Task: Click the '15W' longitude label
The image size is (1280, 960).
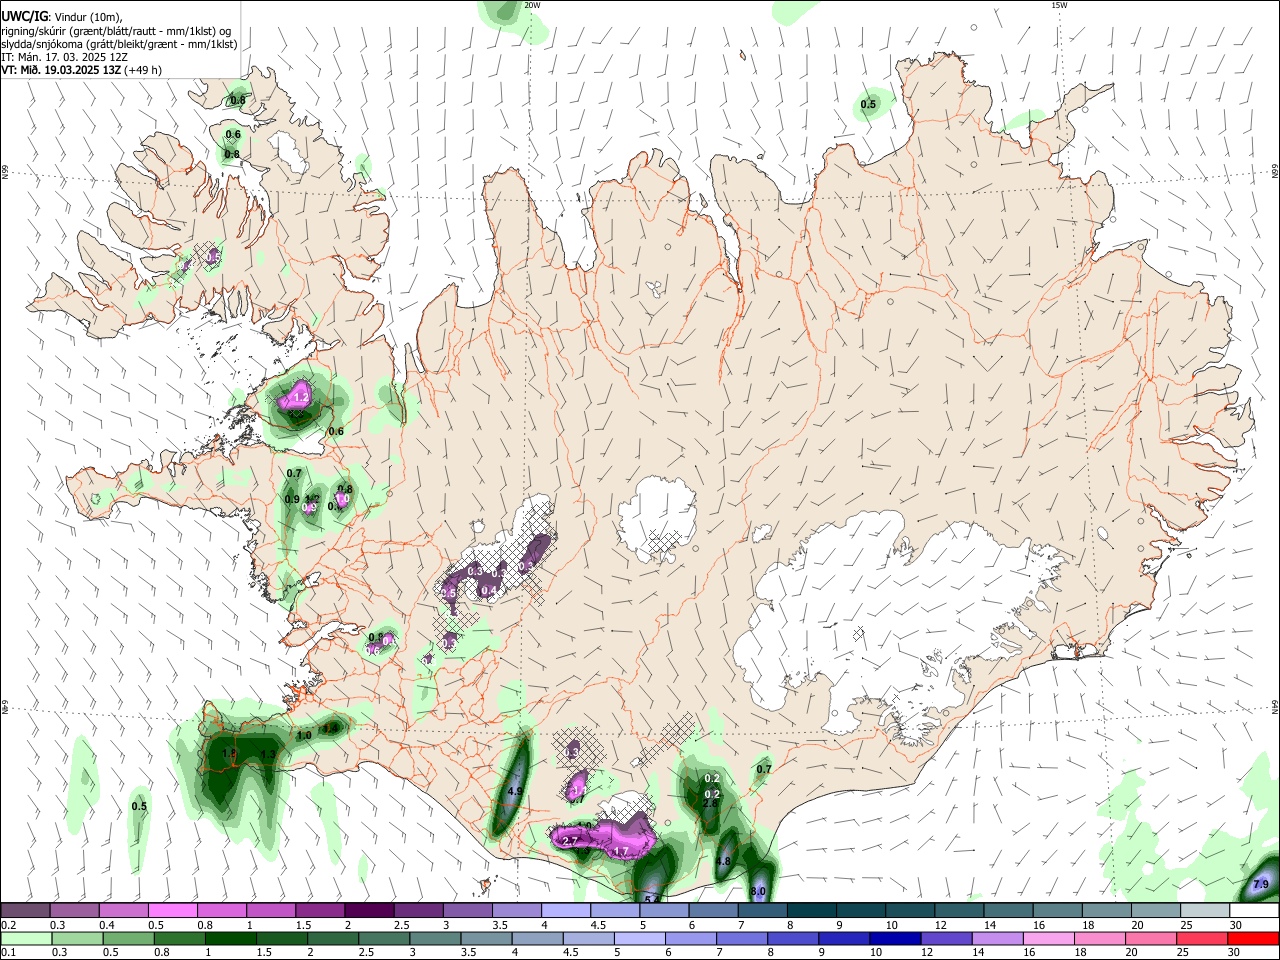Action: [x=1059, y=5]
